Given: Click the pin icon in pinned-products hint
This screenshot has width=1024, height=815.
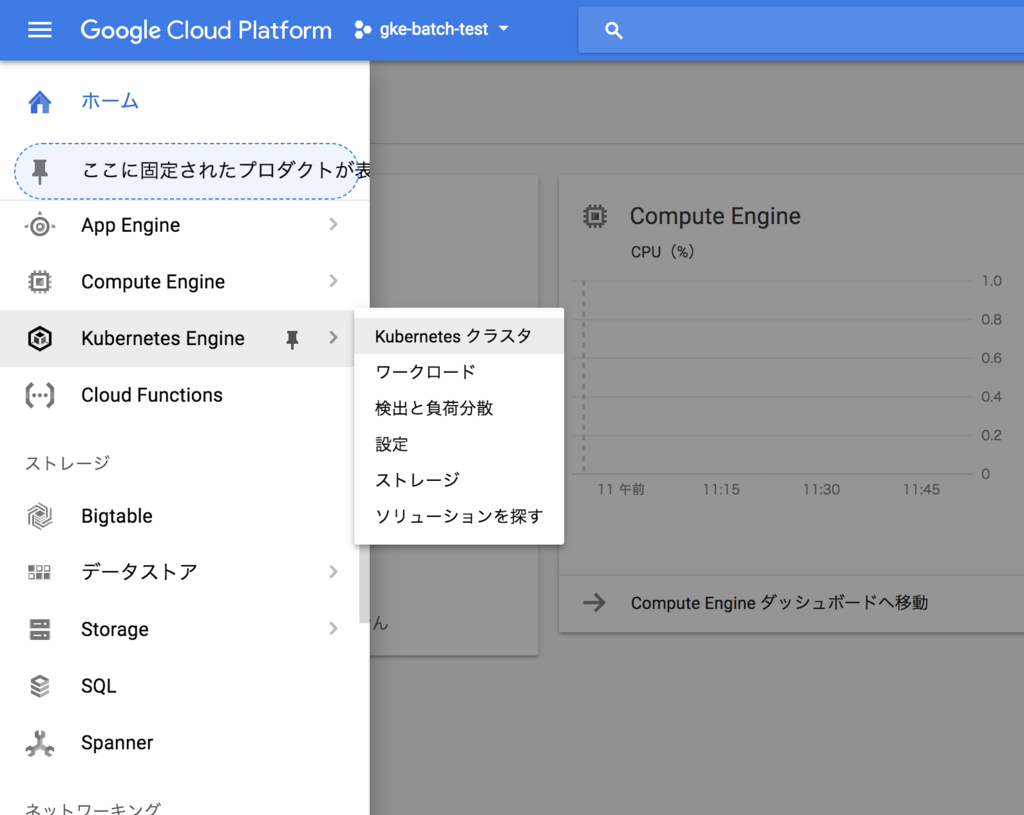Looking at the screenshot, I should click(x=40, y=171).
